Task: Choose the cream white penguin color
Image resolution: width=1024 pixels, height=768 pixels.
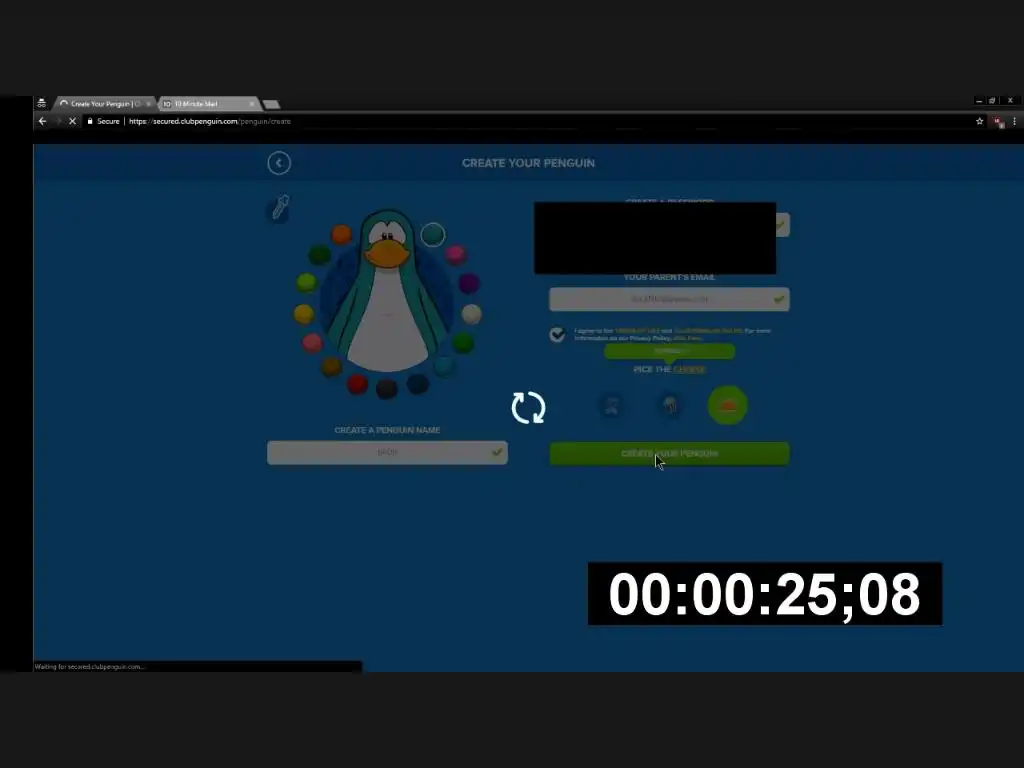Action: point(472,314)
